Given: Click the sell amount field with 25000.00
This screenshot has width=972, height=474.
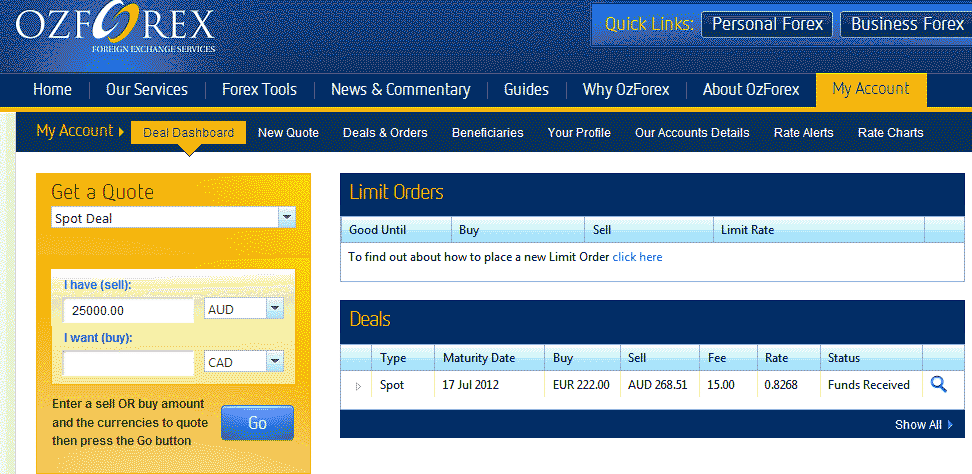Looking at the screenshot, I should point(128,310).
